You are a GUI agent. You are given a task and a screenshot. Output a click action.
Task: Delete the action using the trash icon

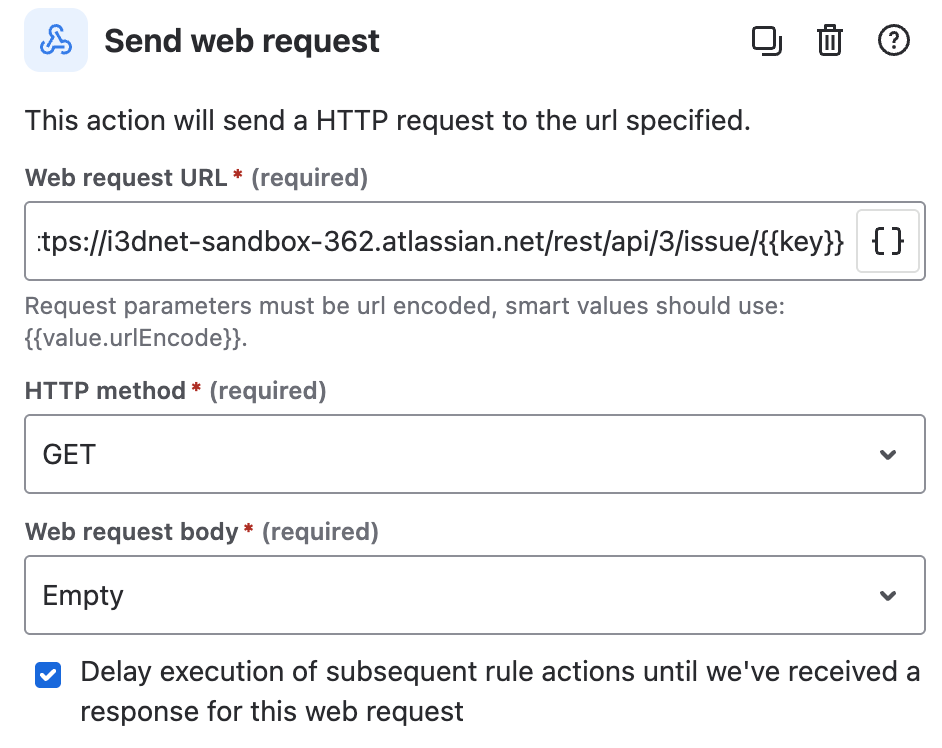point(830,41)
